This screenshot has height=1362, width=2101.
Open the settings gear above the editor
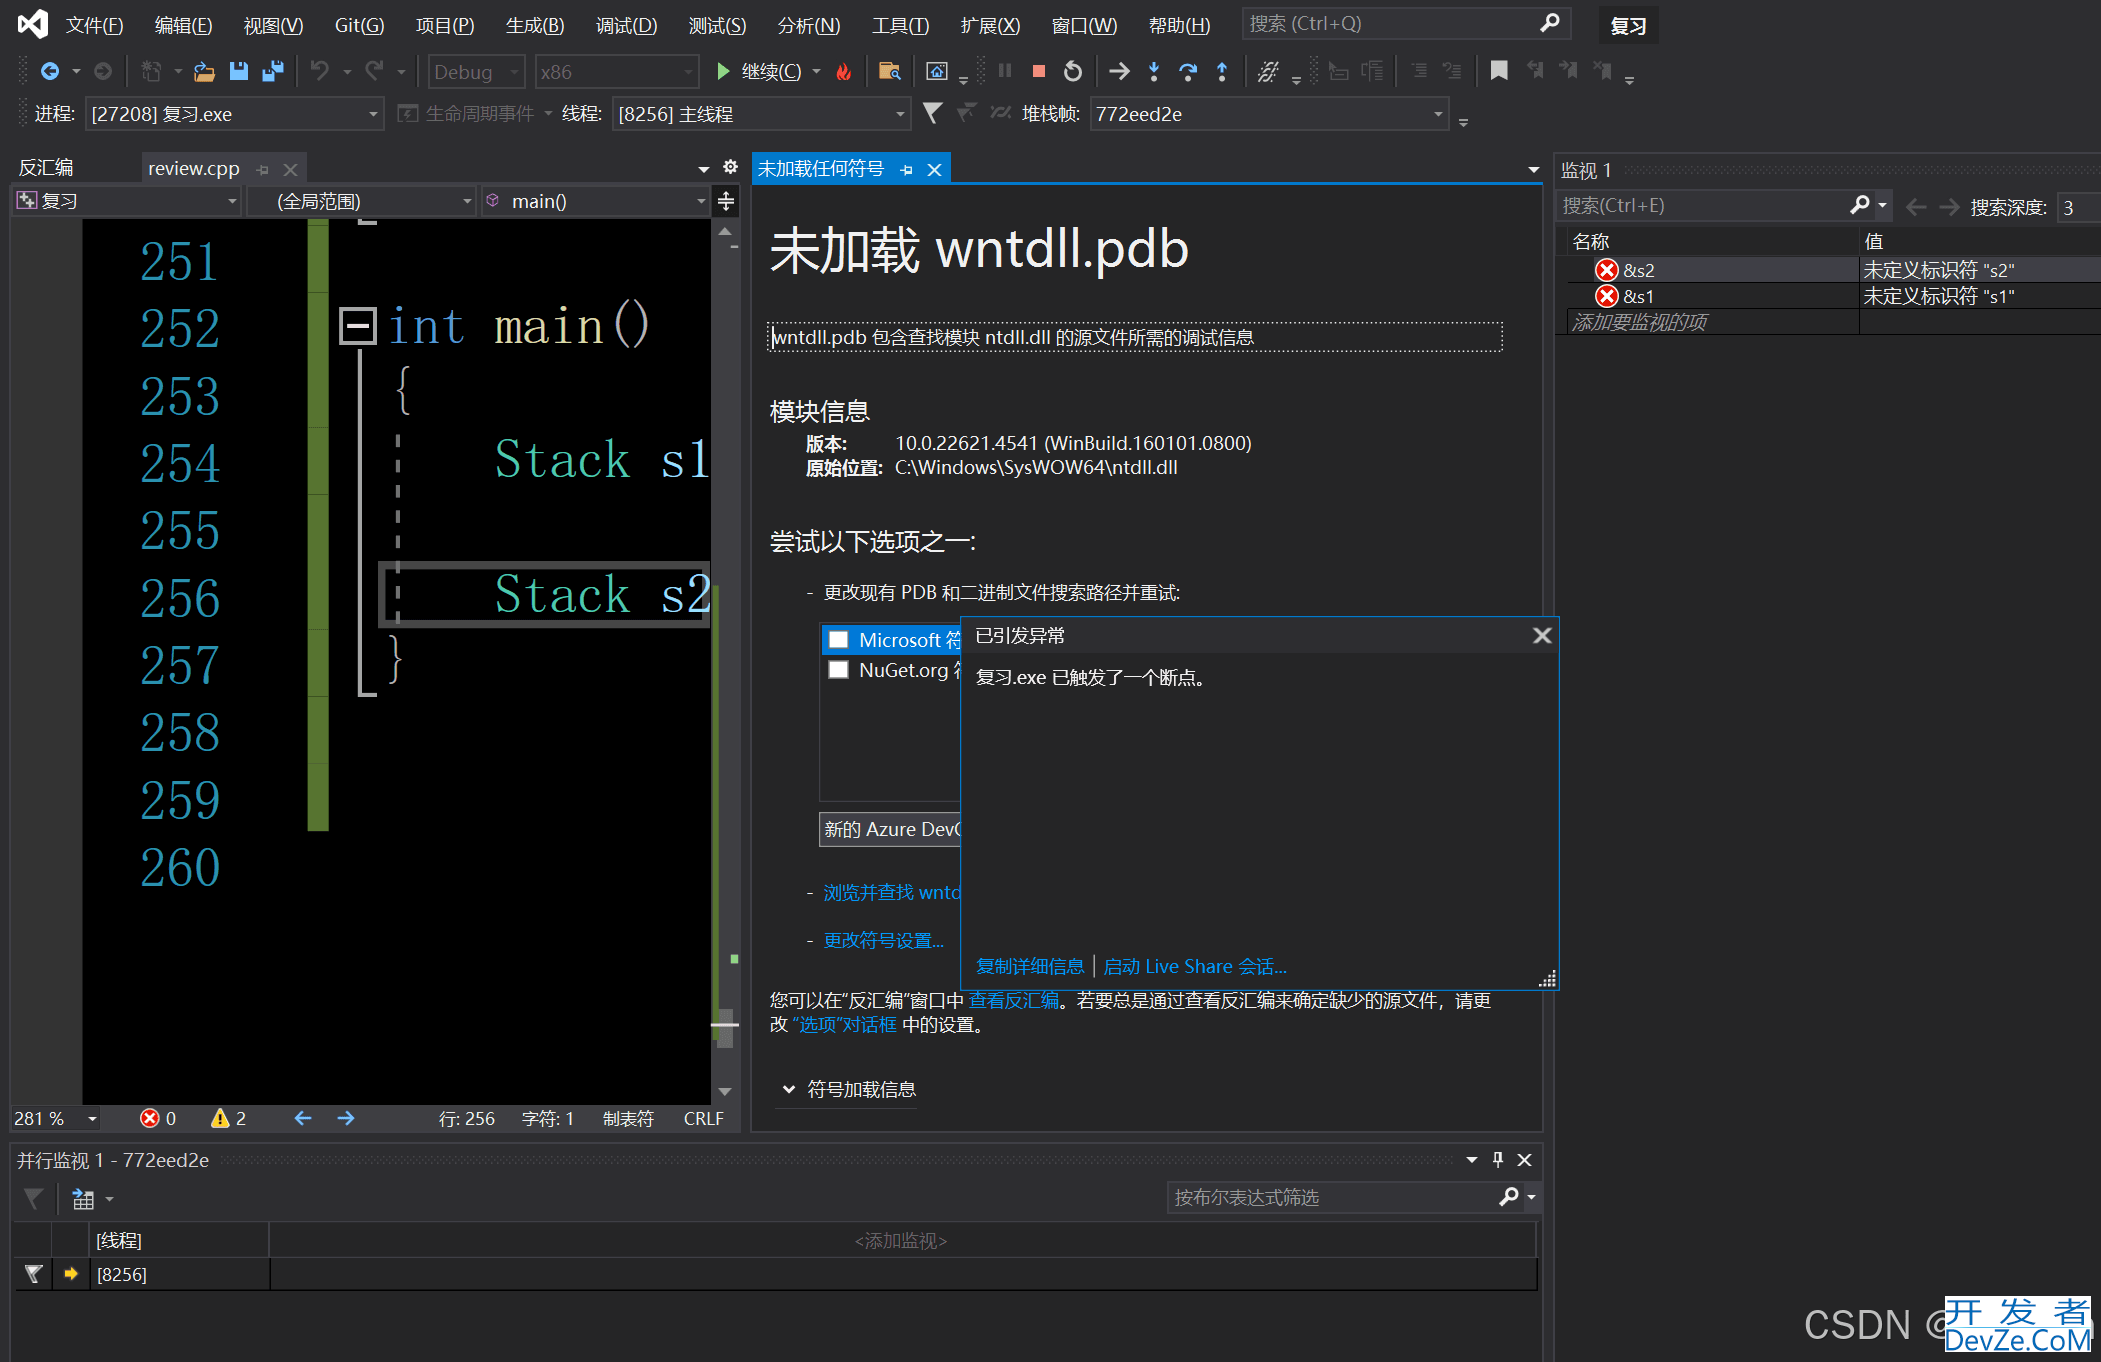[730, 167]
